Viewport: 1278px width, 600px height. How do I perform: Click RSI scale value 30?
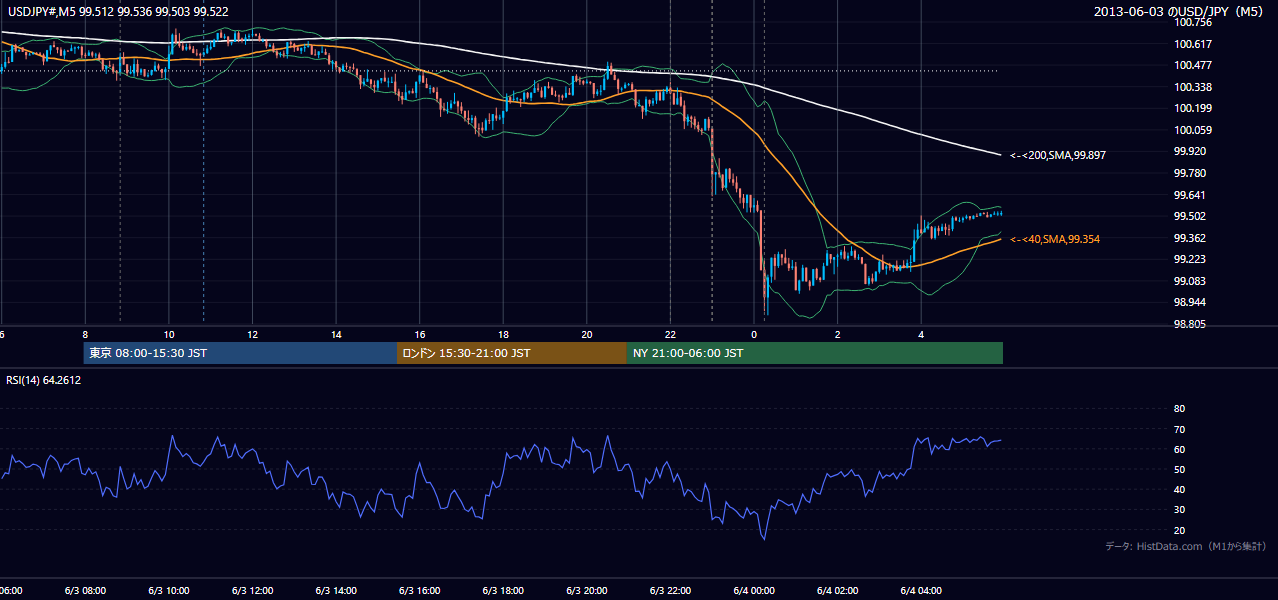(x=1179, y=510)
